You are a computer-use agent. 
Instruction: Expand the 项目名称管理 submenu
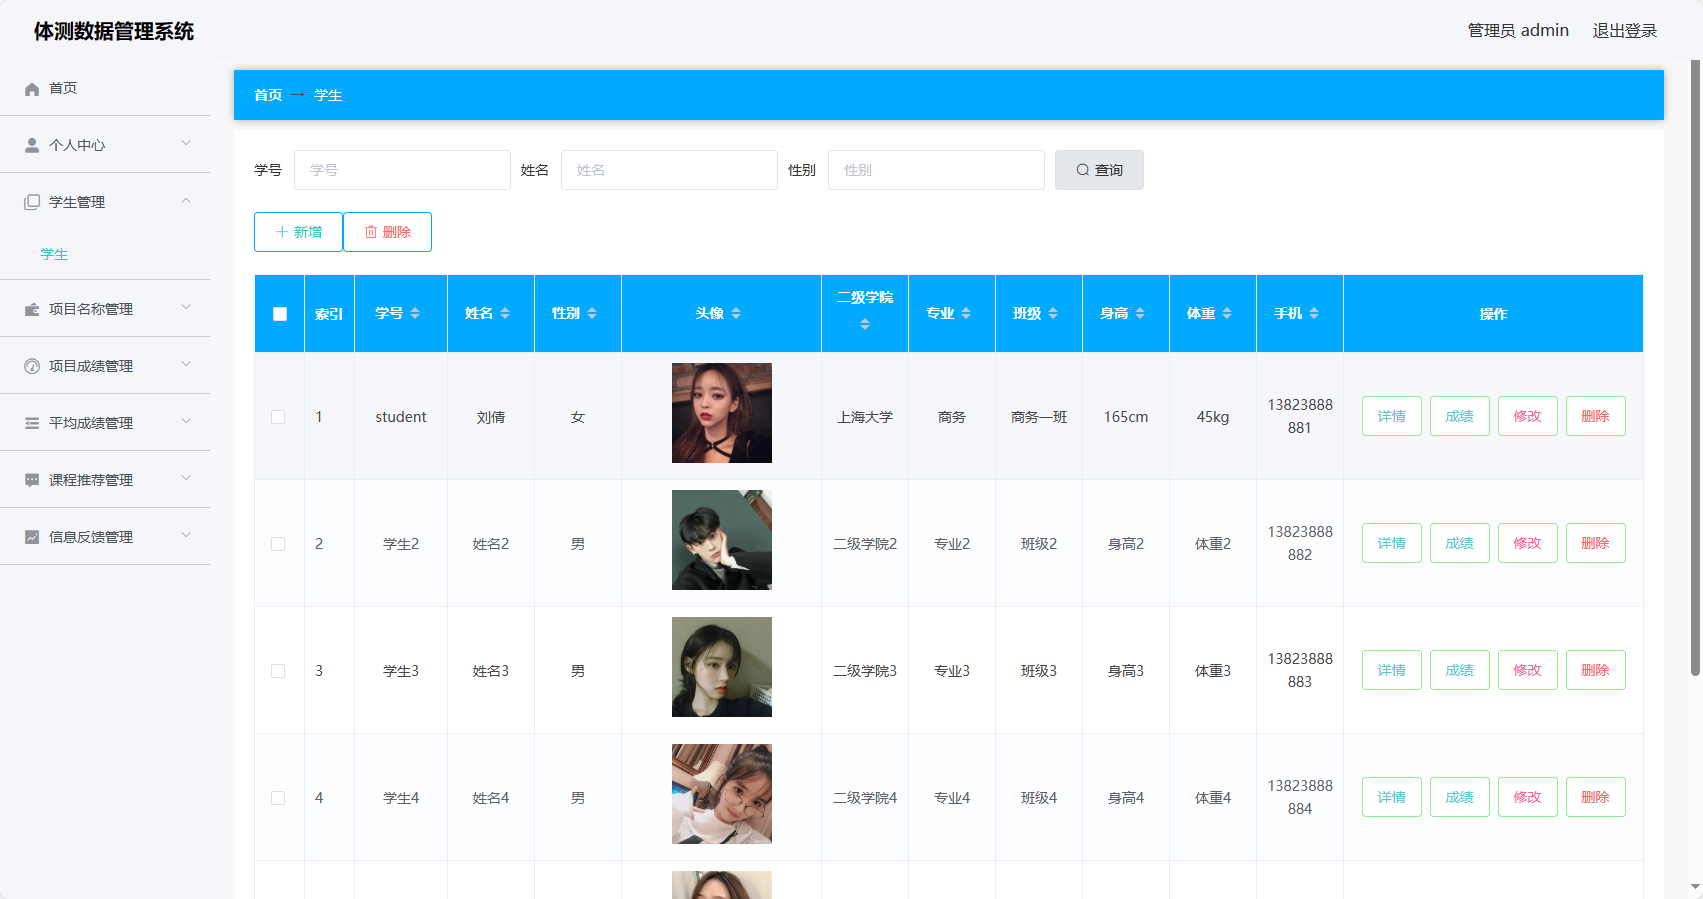pos(186,308)
